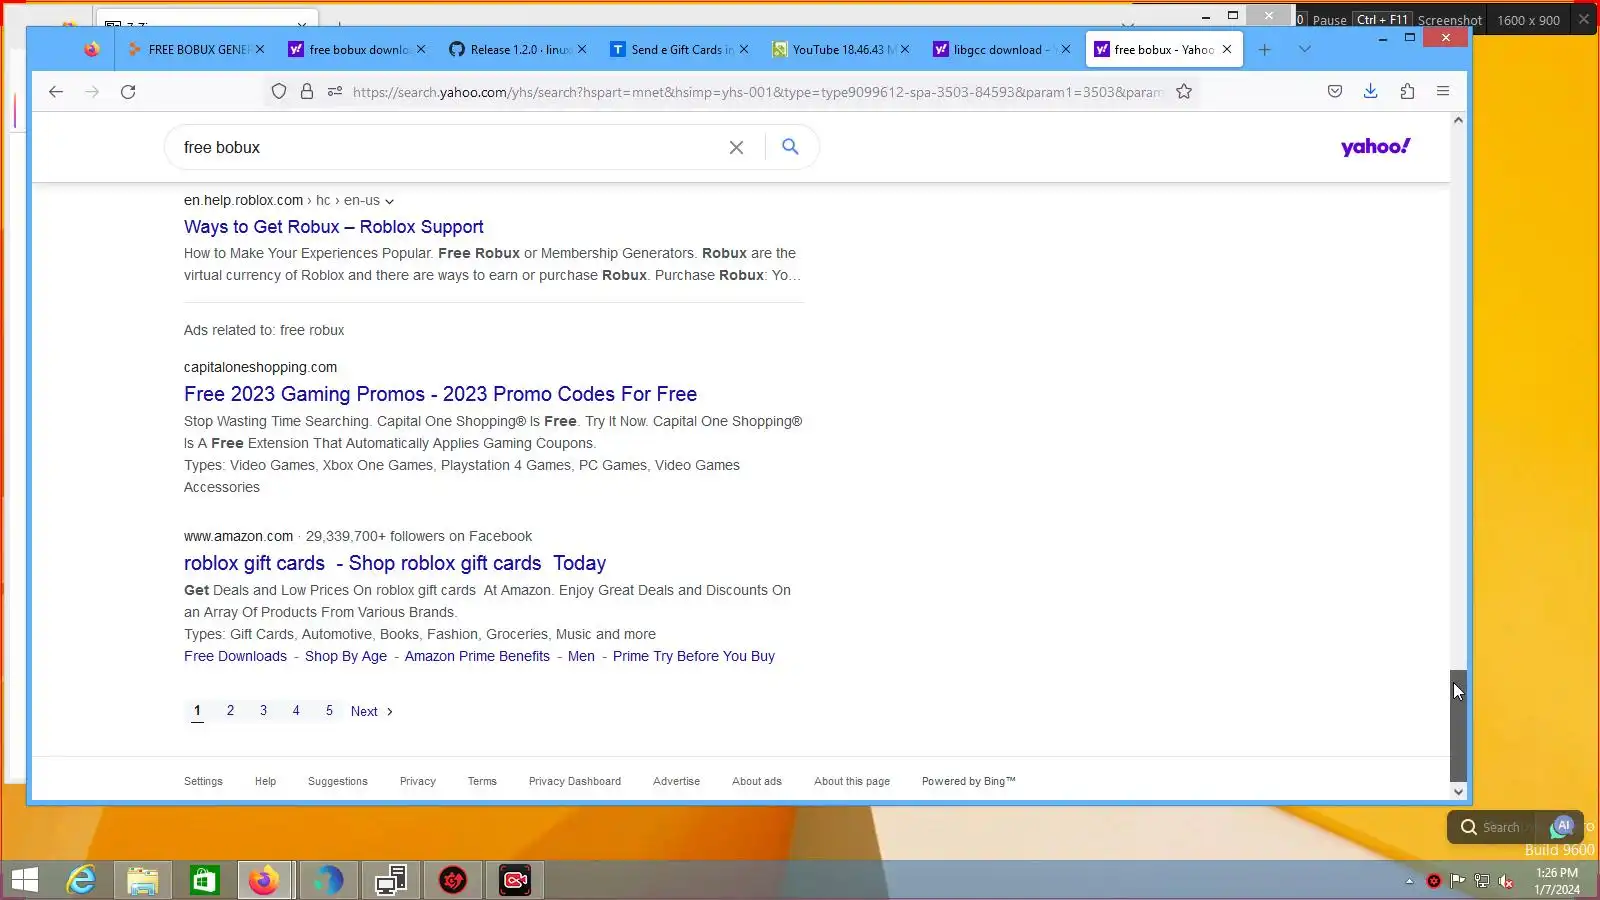1600x900 pixels.
Task: Open the Suggestions footer link
Action: (x=338, y=781)
